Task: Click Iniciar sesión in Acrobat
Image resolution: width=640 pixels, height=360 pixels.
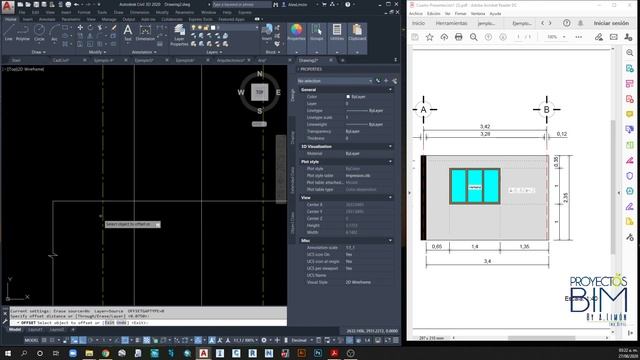Action: 611,23
